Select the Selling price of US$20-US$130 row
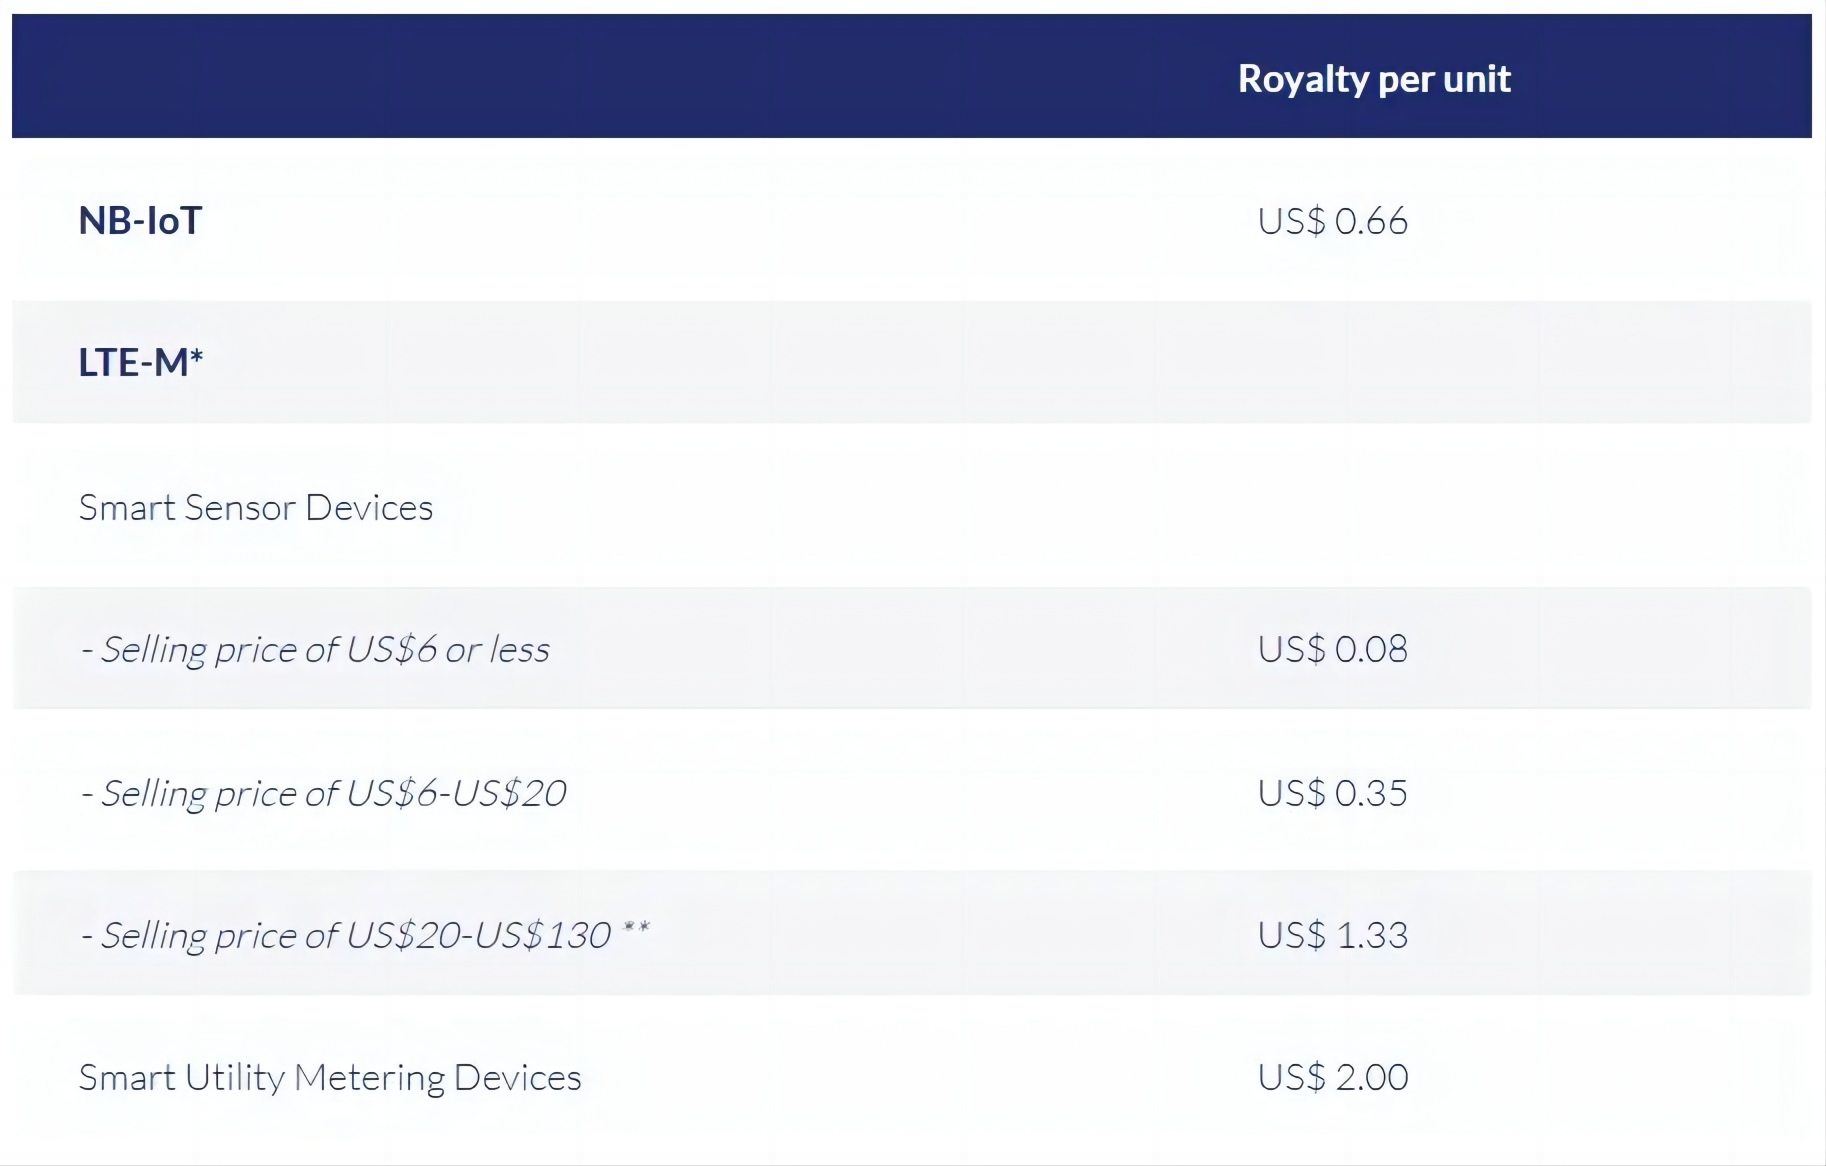1826x1166 pixels. 912,934
